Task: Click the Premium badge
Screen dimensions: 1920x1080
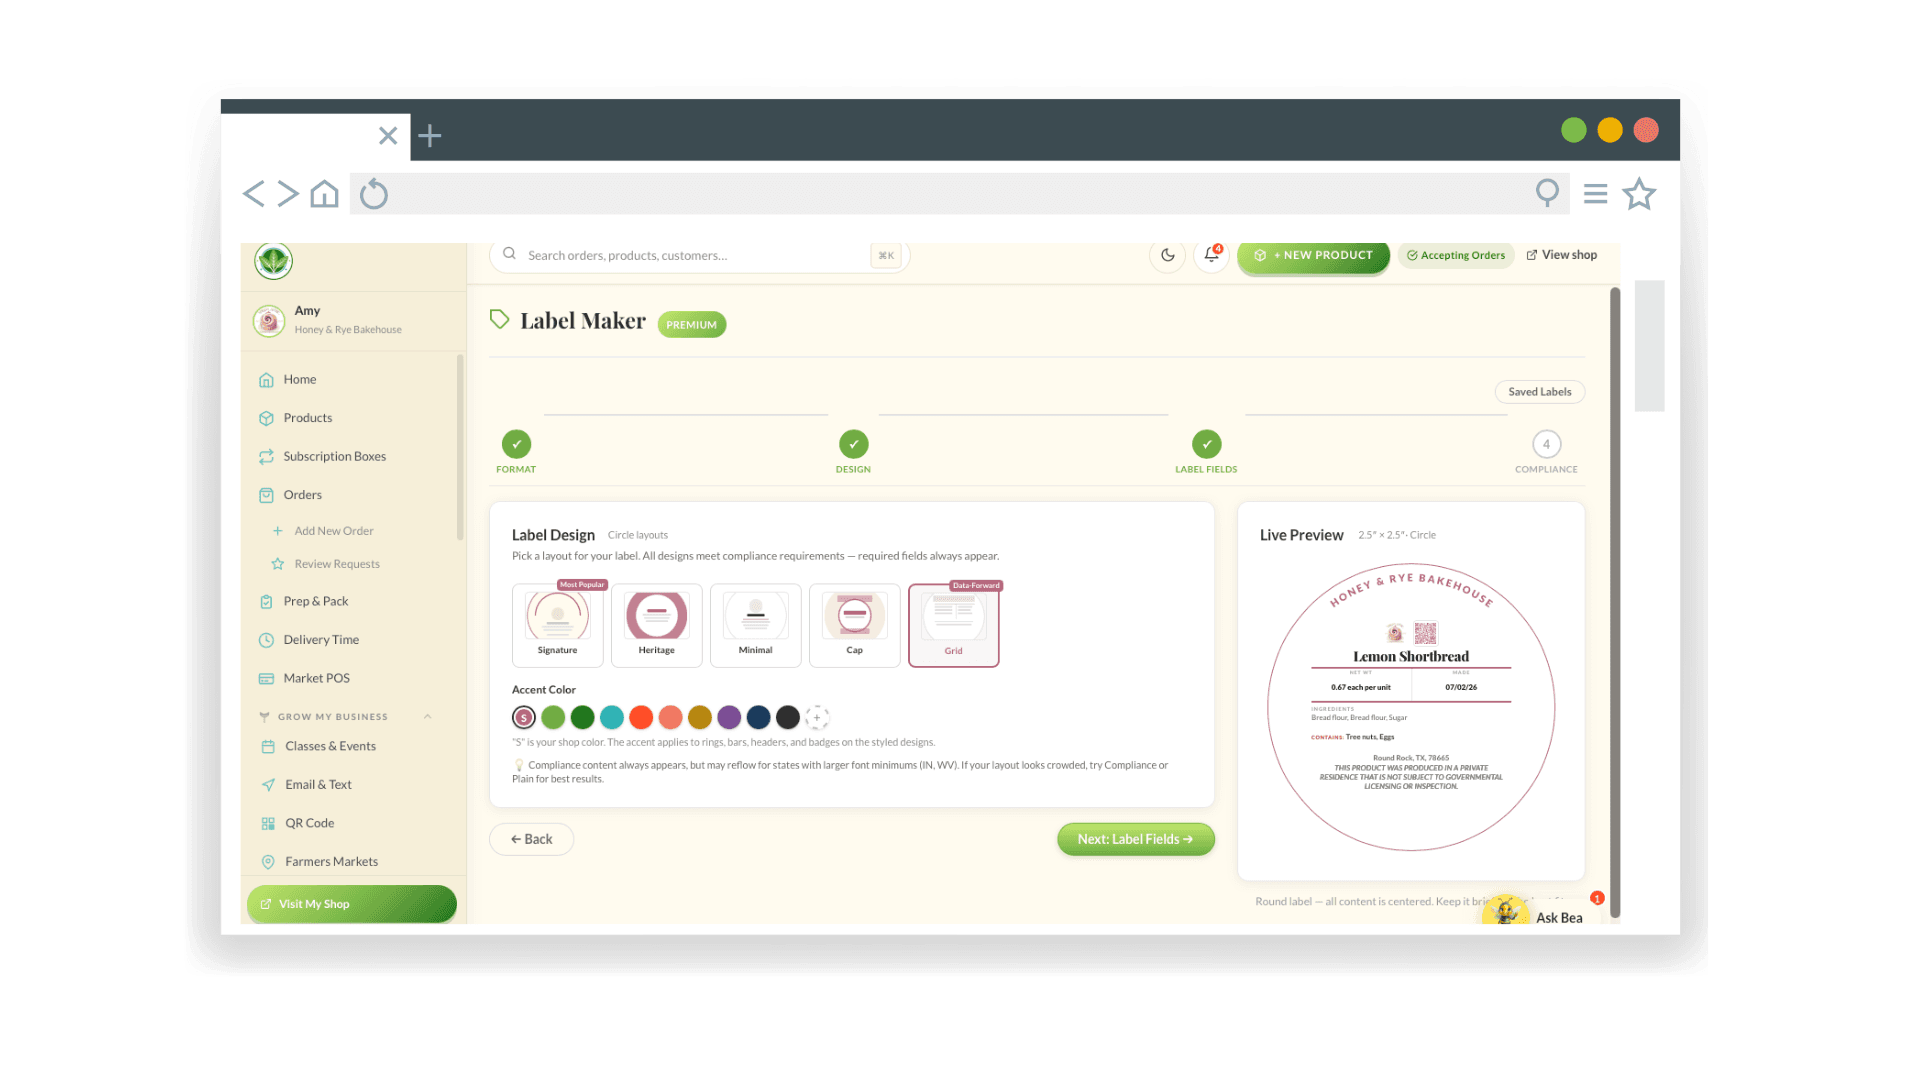Action: 691,325
